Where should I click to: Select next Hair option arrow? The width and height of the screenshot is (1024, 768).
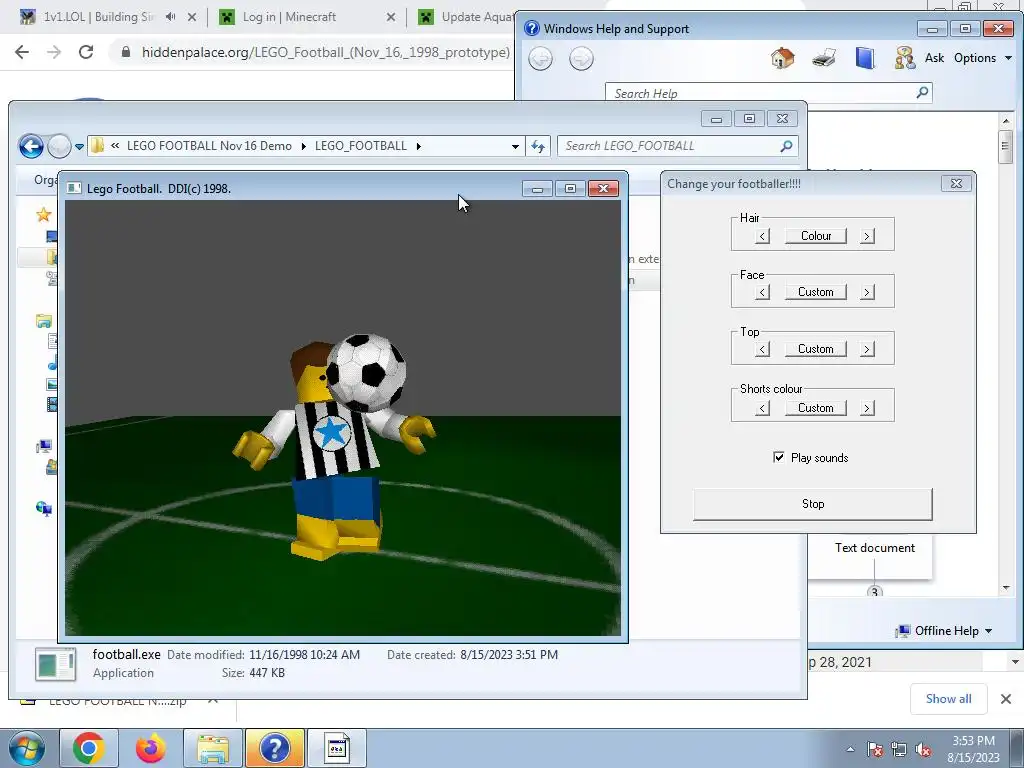click(867, 236)
